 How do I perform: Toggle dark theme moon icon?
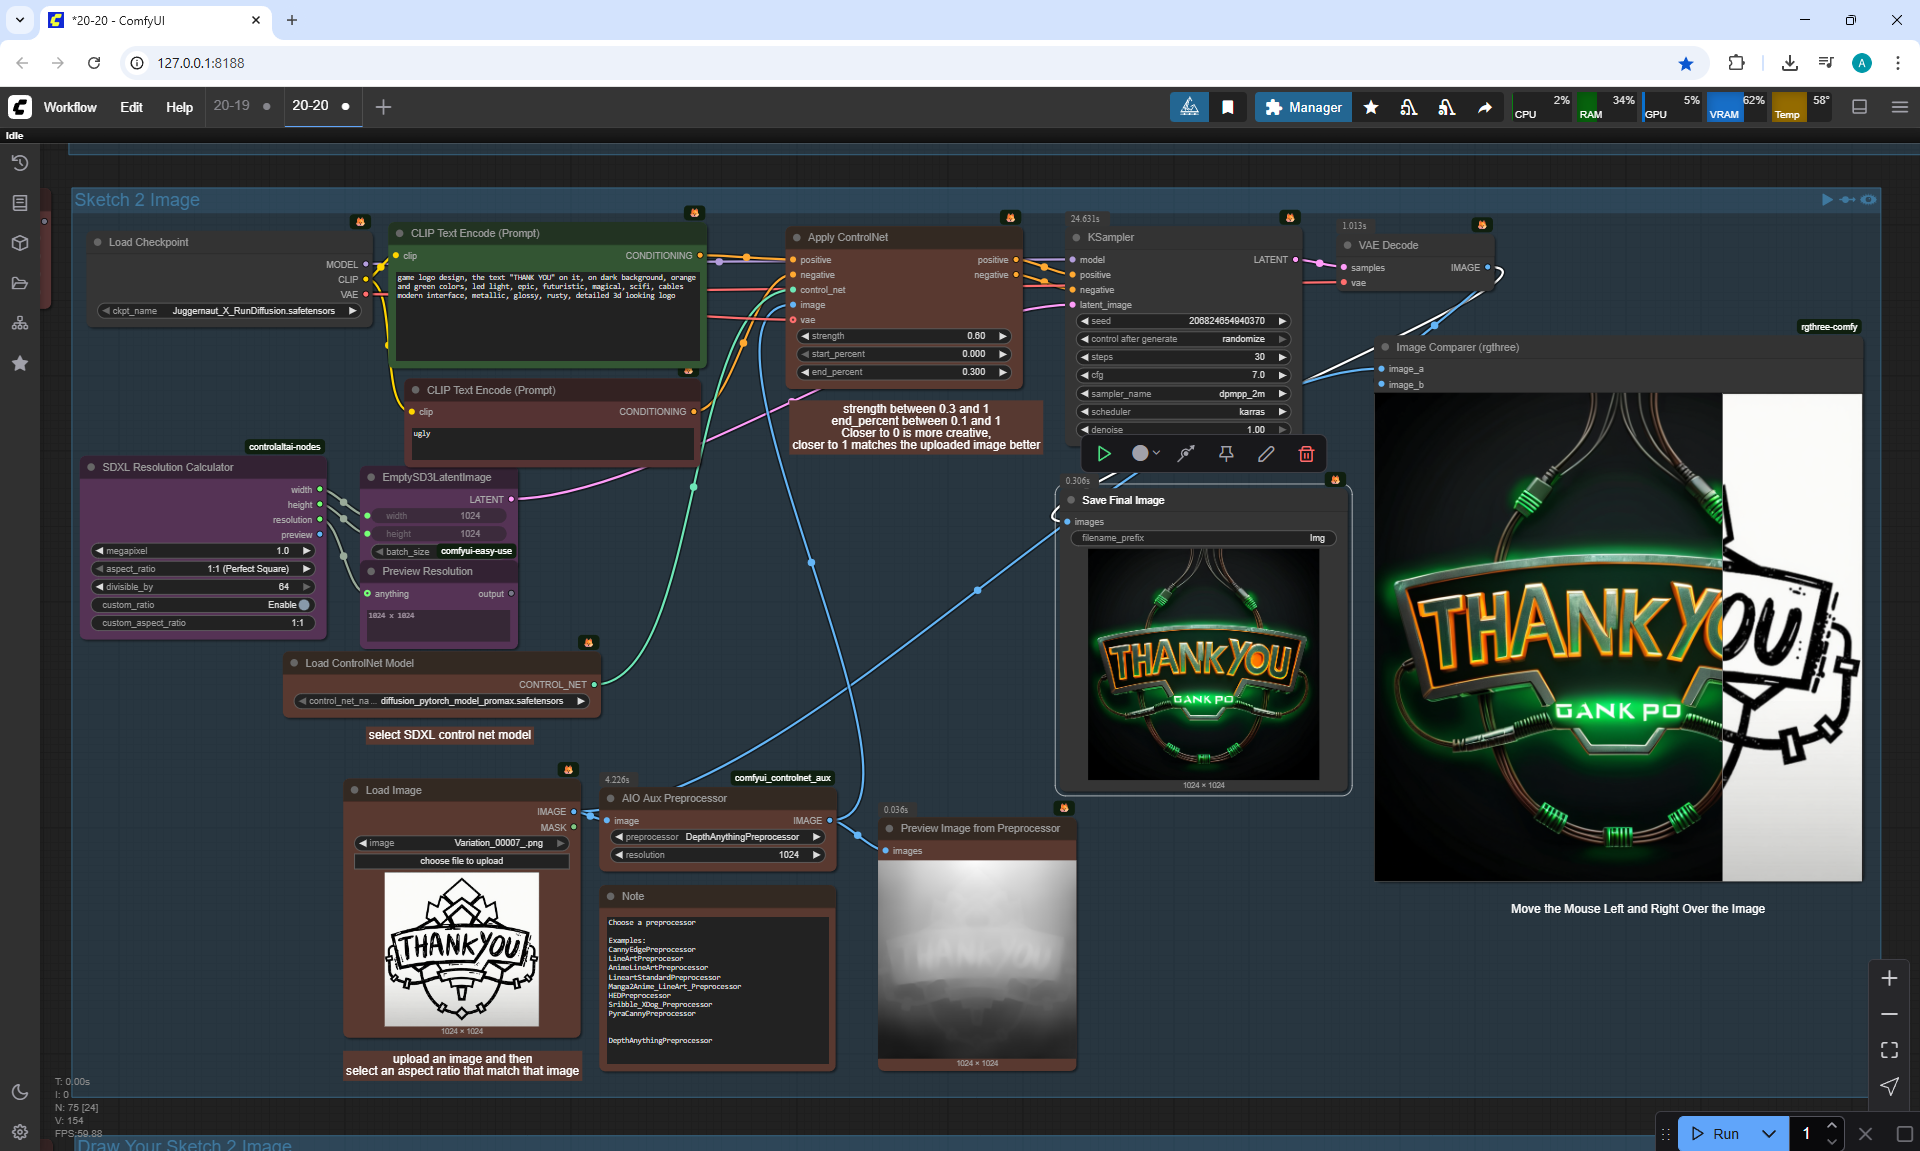click(20, 1092)
